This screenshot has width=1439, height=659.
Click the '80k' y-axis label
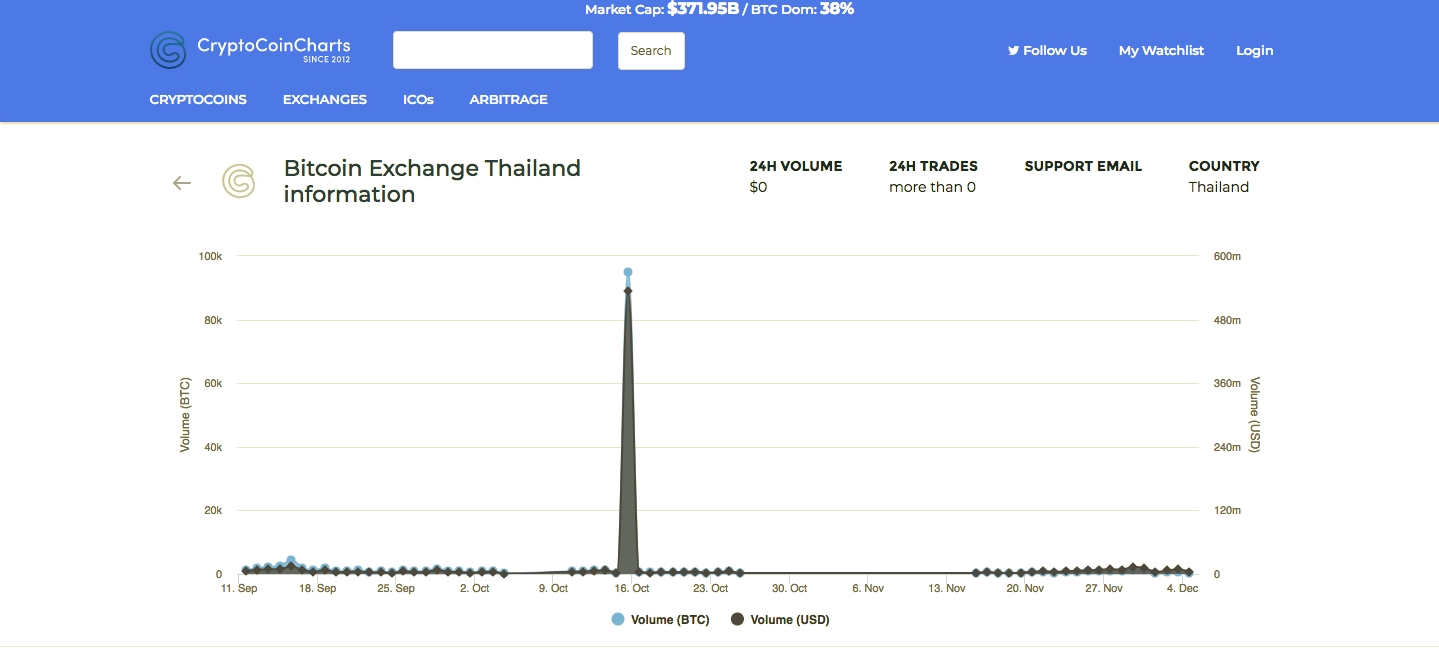click(212, 320)
